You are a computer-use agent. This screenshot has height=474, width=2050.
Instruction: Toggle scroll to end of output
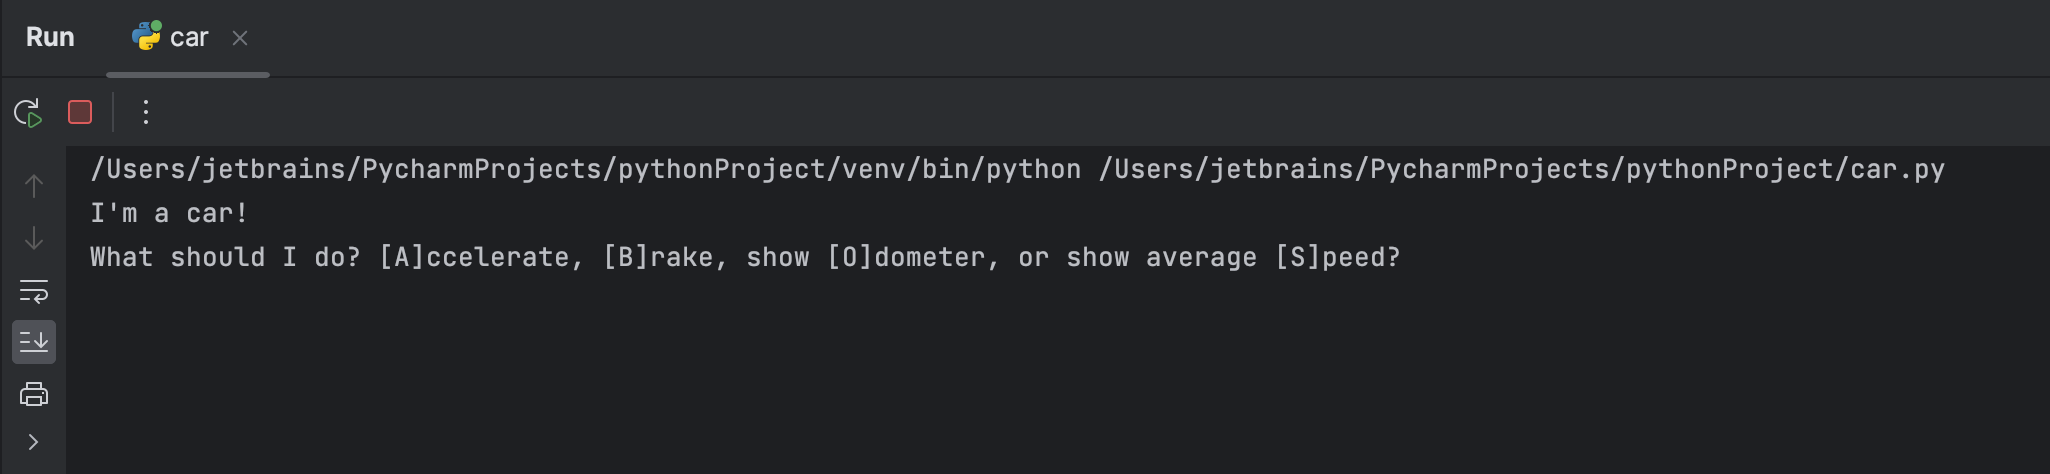34,342
